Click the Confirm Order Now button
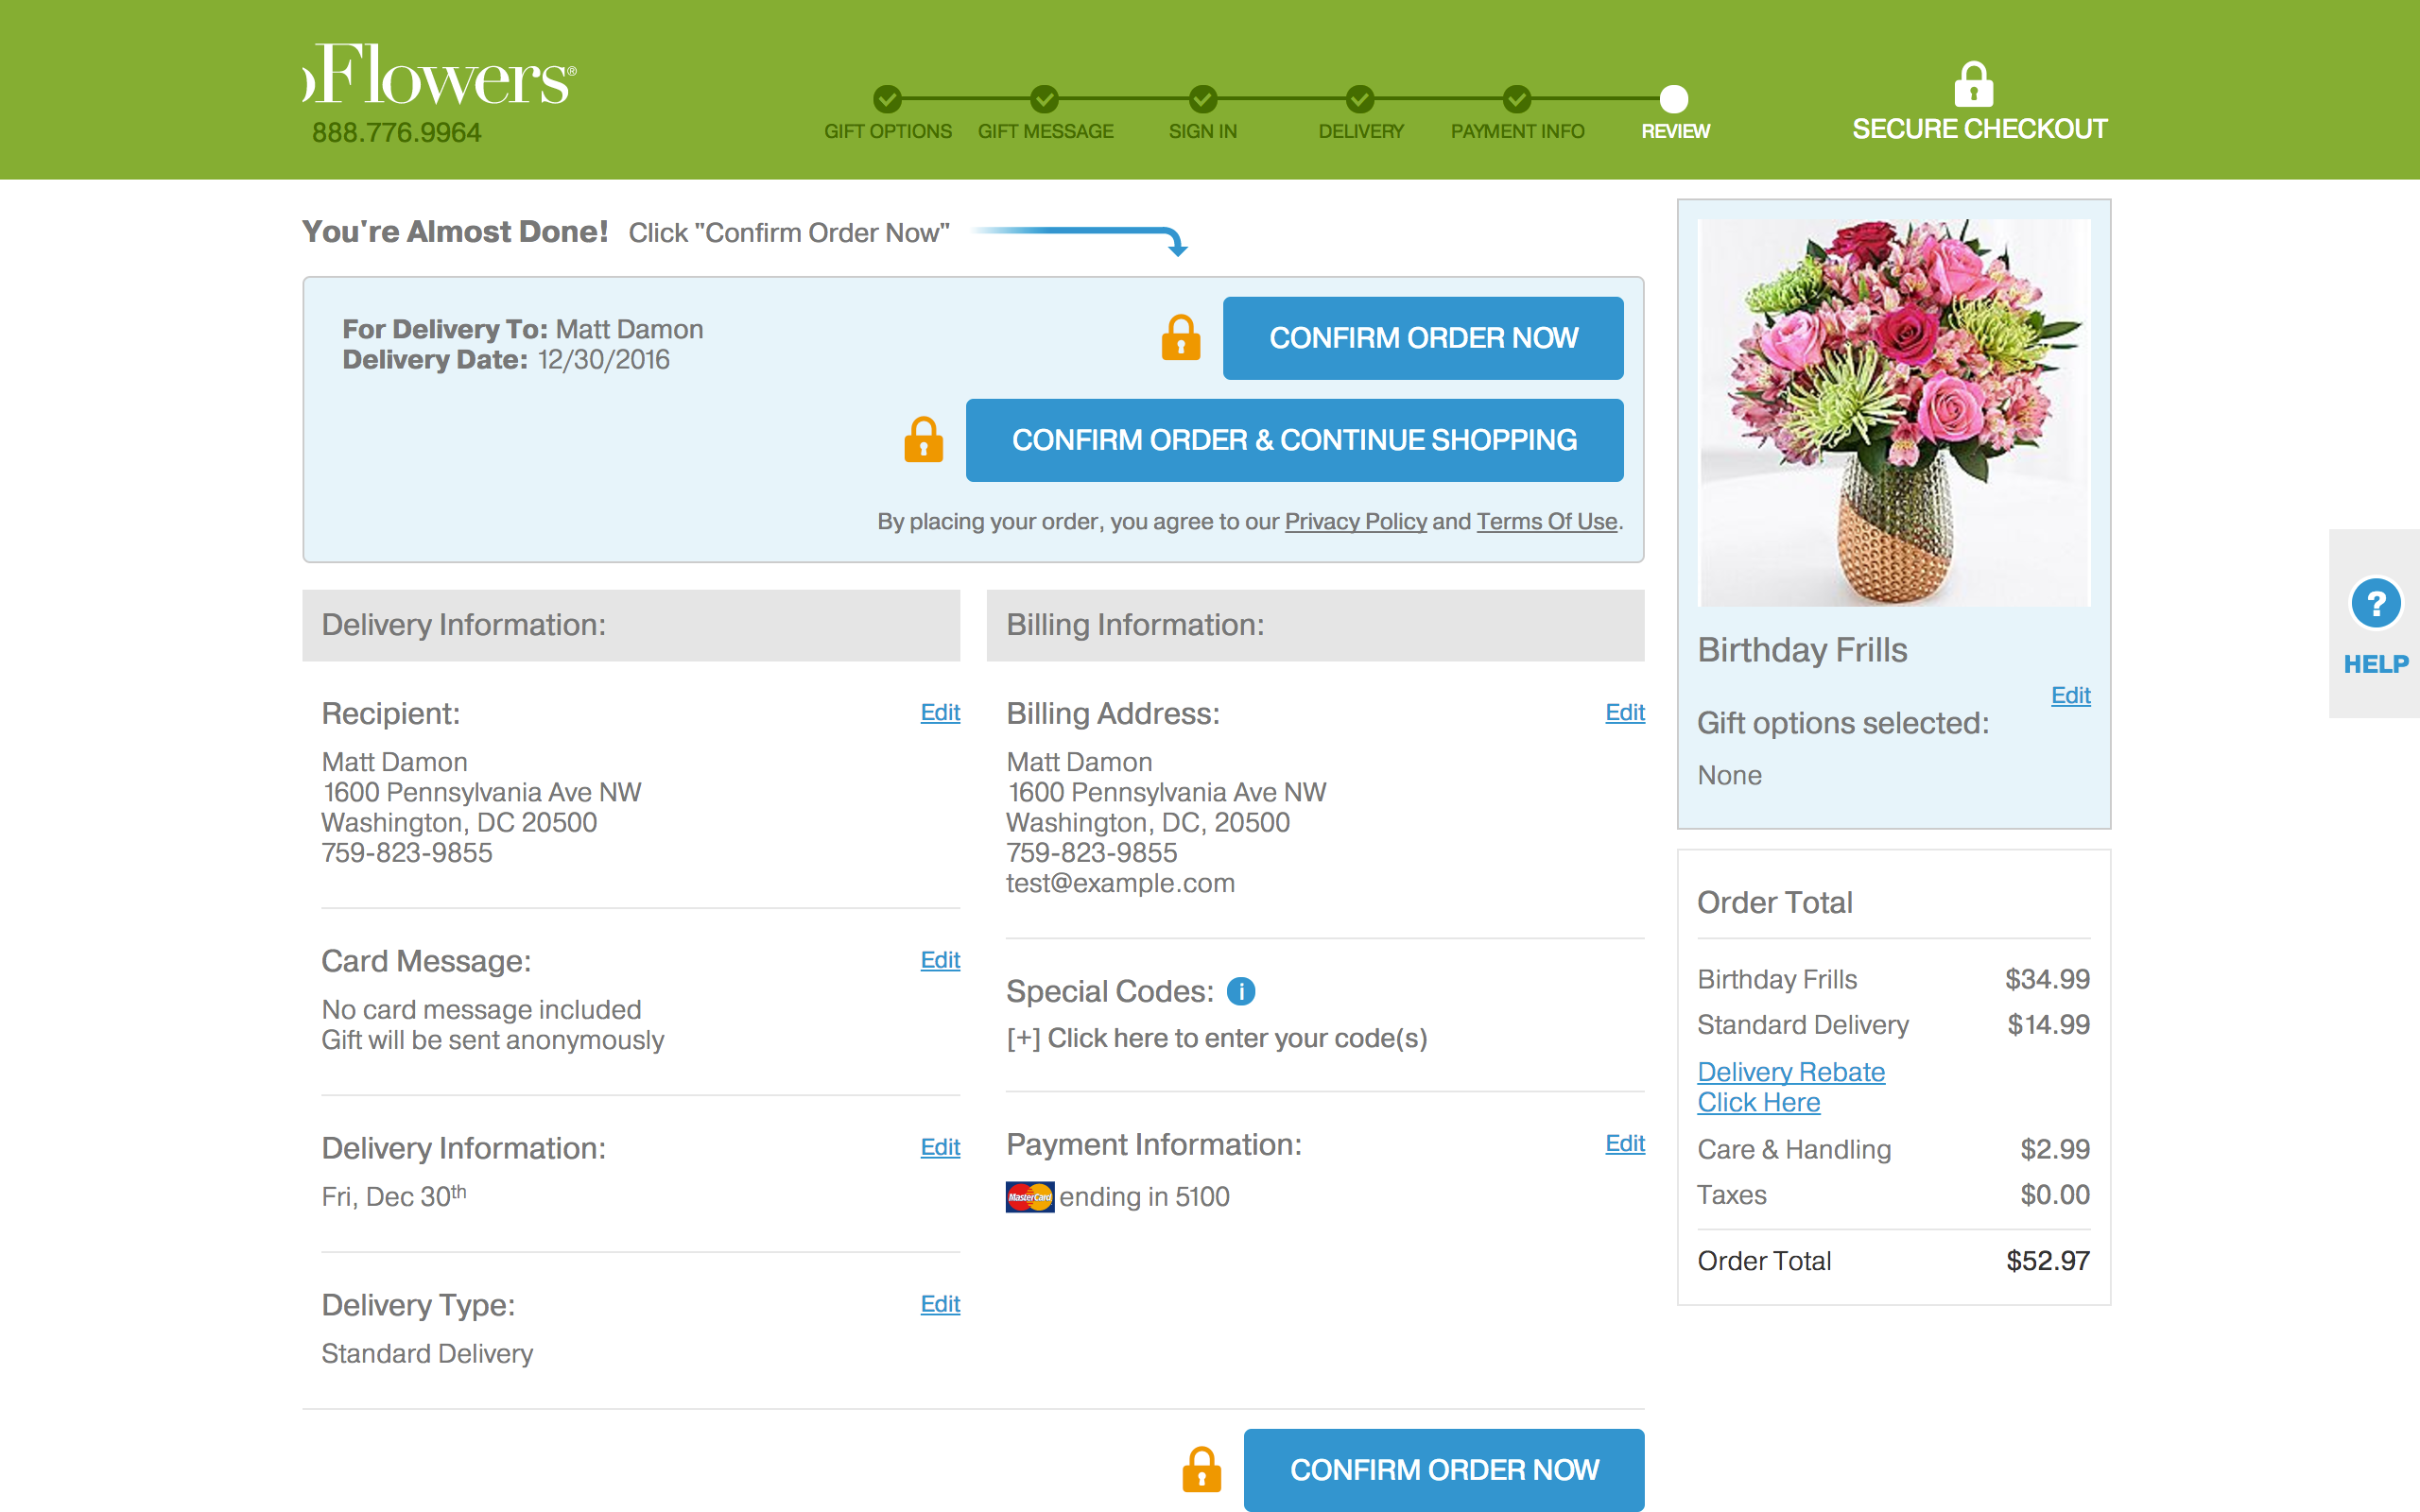Screen dimensions: 2420x1512 (x=1423, y=338)
